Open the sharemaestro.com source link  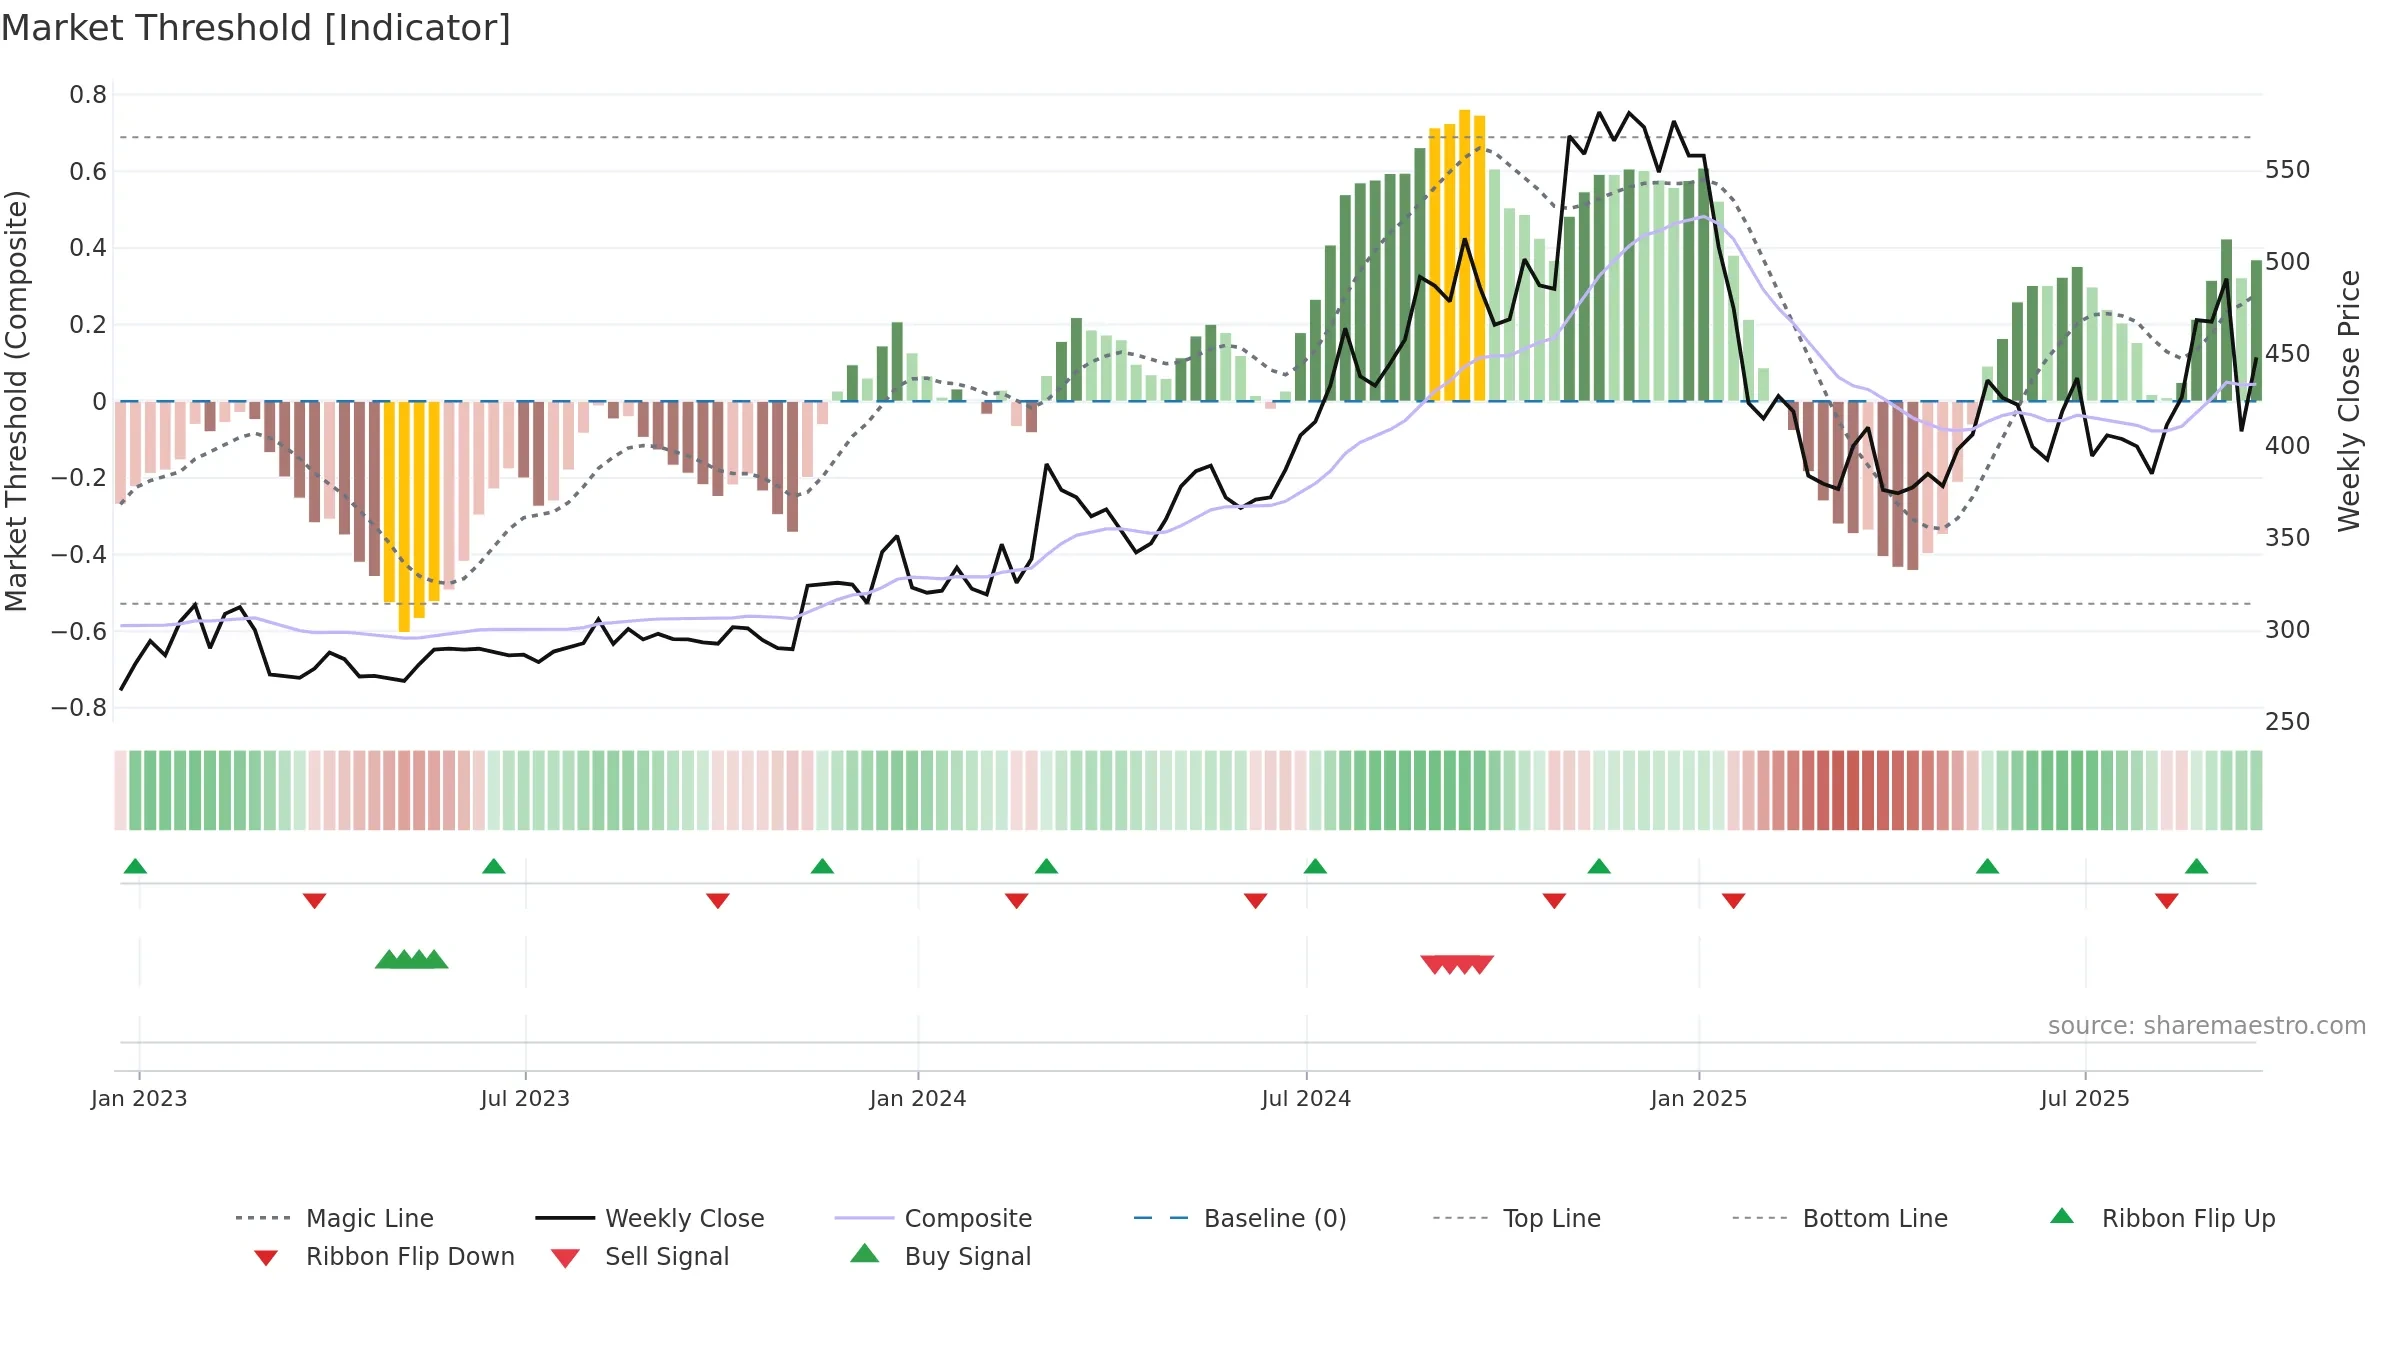(x=2206, y=1026)
